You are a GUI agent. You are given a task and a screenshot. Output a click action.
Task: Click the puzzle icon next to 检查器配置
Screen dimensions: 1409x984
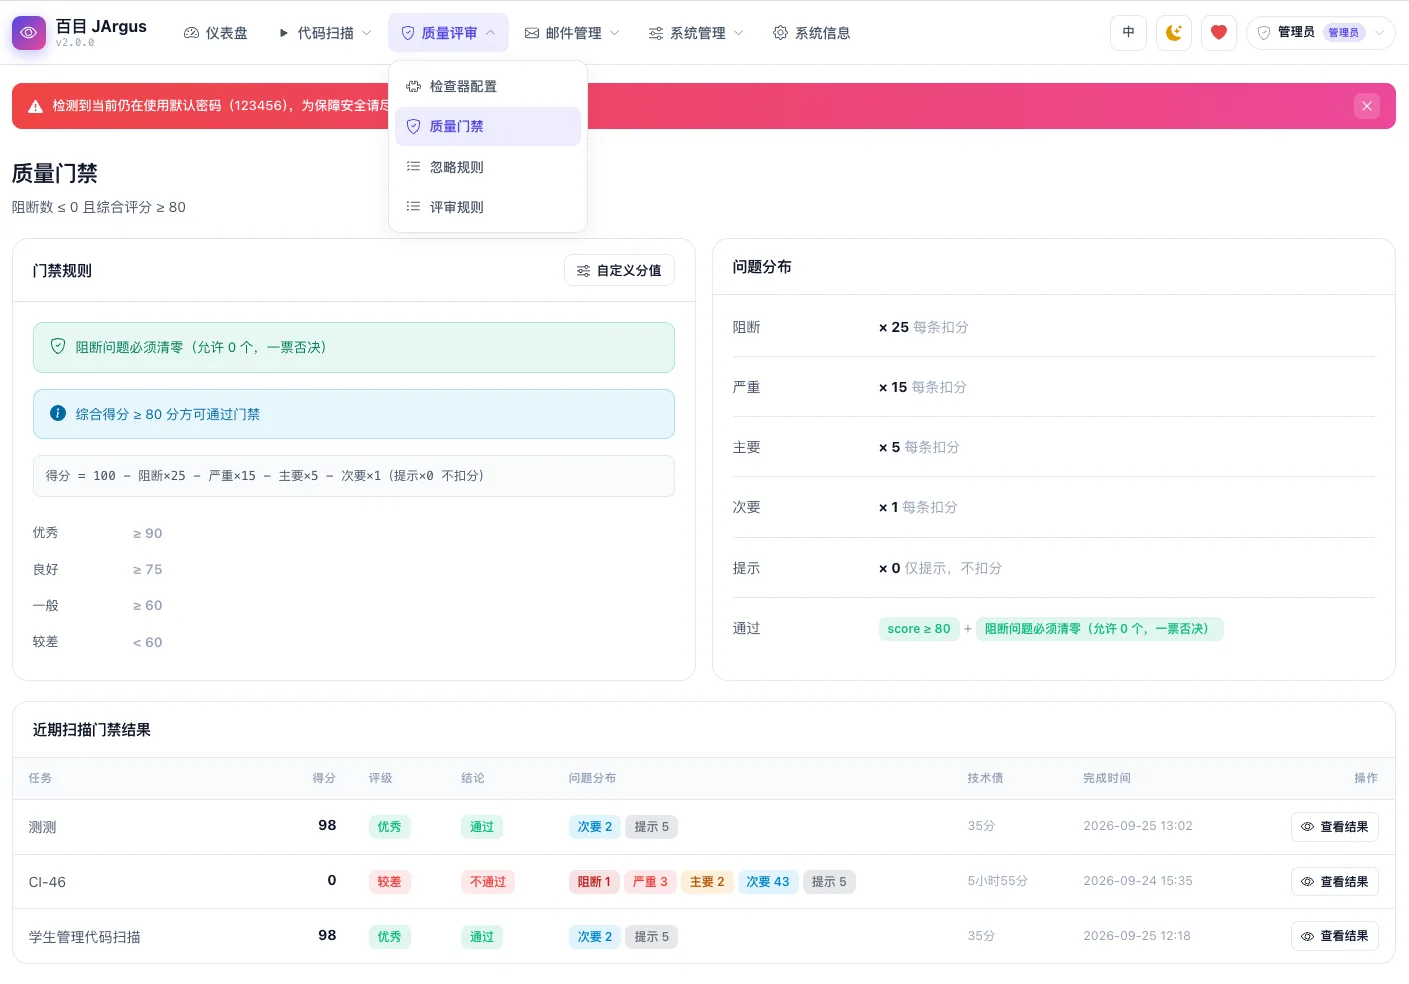[x=413, y=86]
